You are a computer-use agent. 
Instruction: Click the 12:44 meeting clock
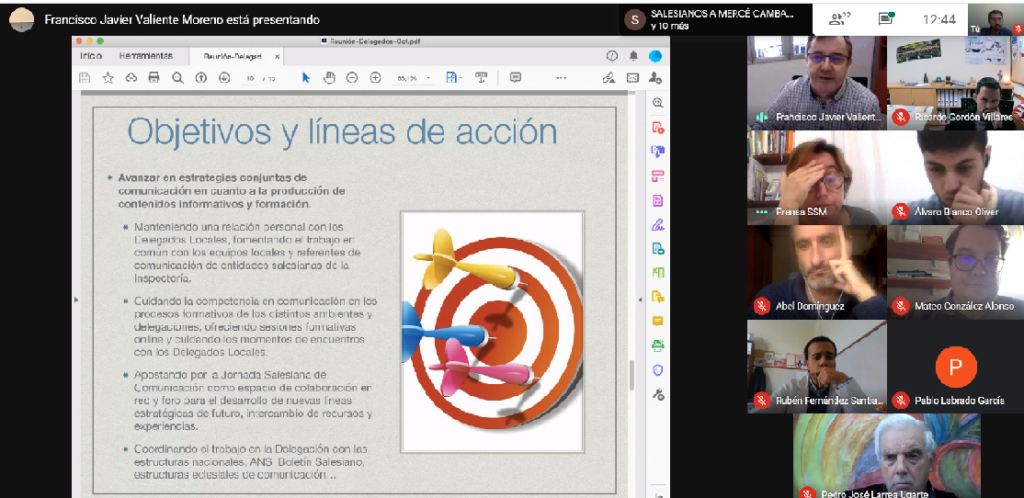[x=939, y=20]
